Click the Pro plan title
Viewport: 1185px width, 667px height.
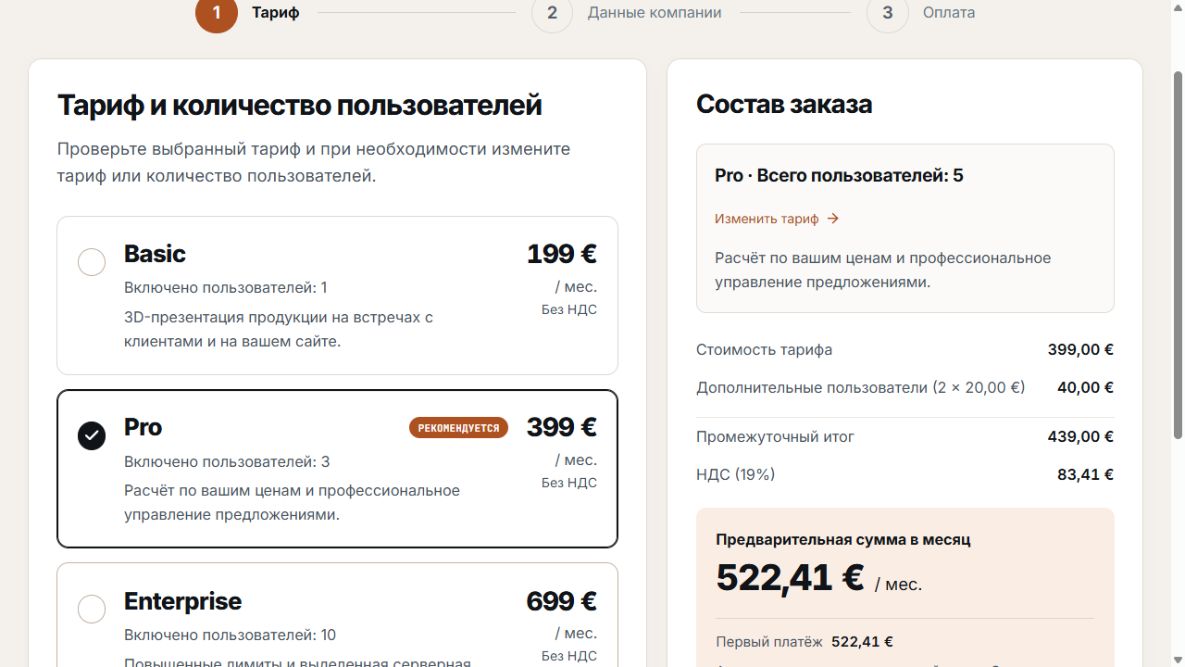tap(143, 427)
